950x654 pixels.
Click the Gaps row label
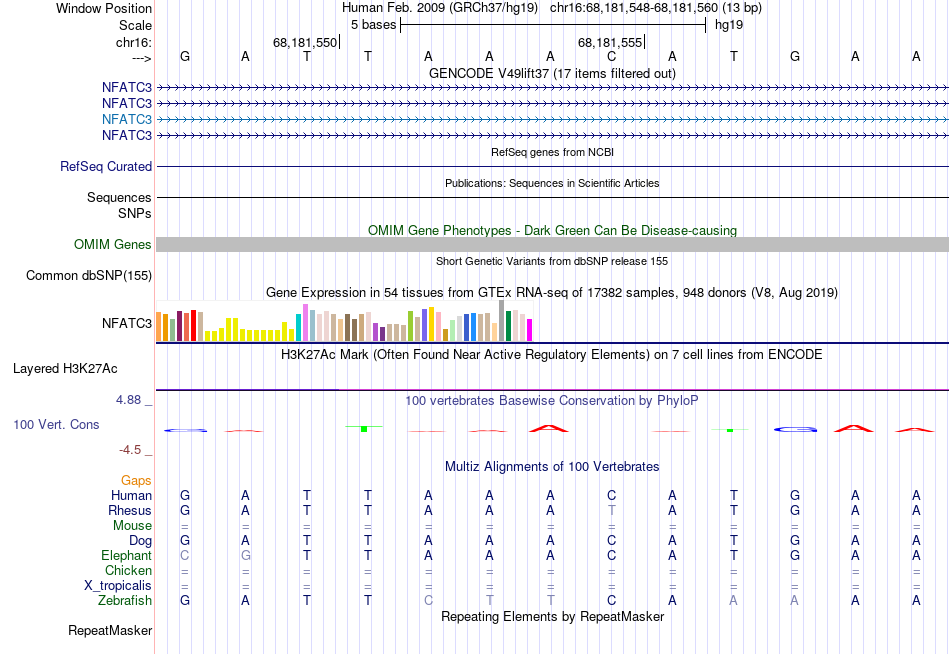(136, 481)
